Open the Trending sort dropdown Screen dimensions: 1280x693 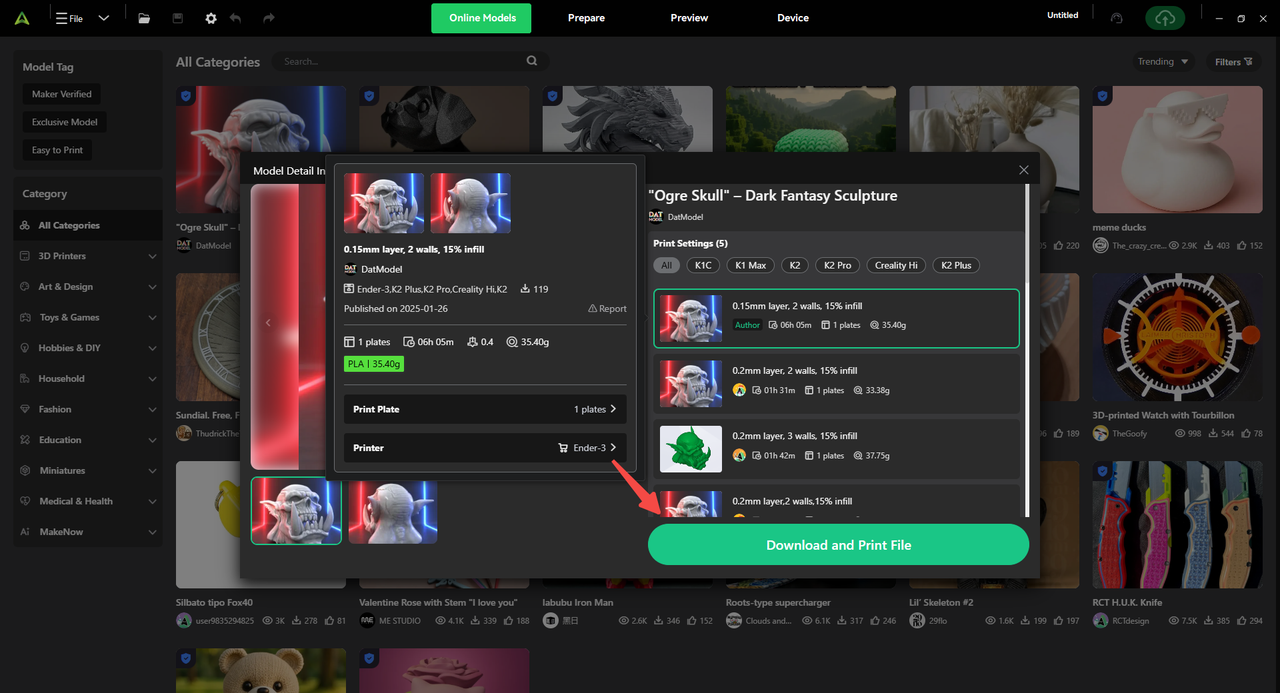point(1163,62)
